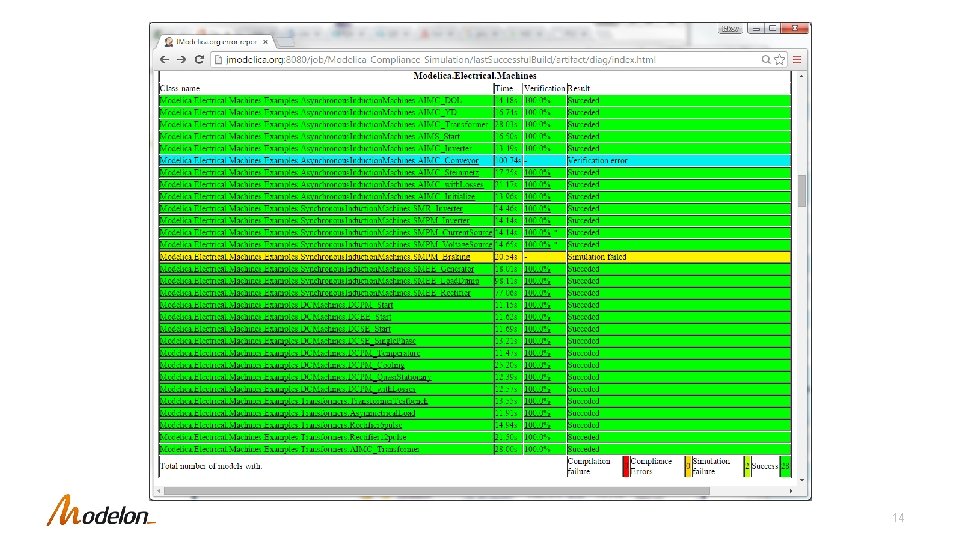Click the horizontal scrollbar left arrow
This screenshot has height=540, width=960.
159,491
